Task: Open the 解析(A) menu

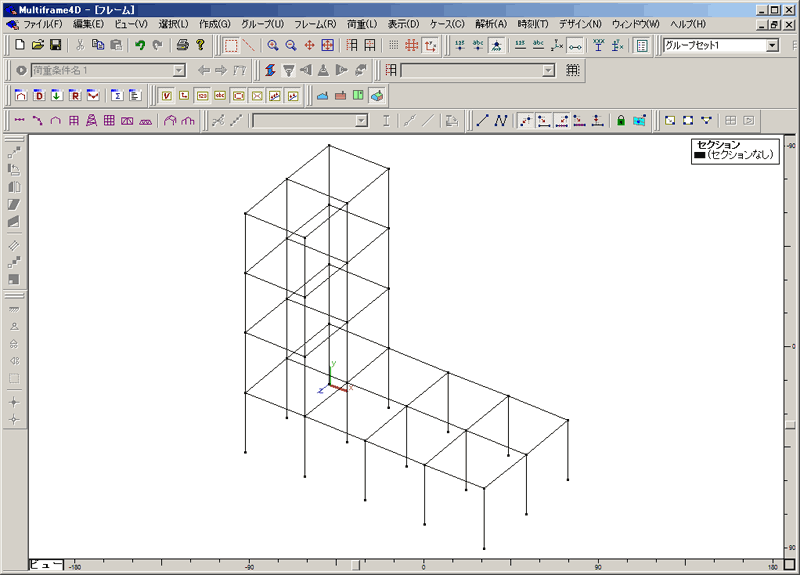Action: [x=490, y=22]
